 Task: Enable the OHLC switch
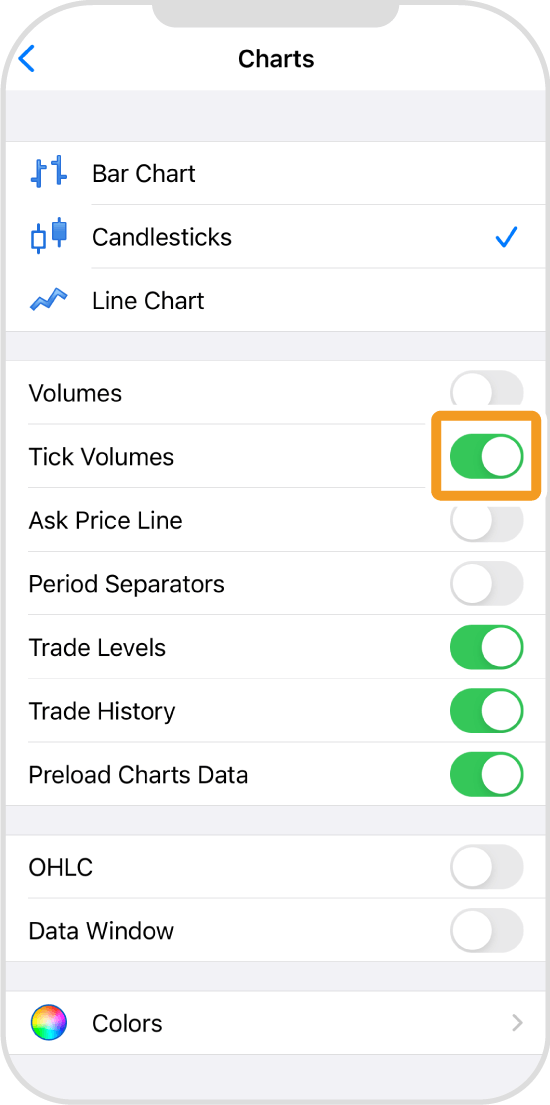[x=487, y=867]
